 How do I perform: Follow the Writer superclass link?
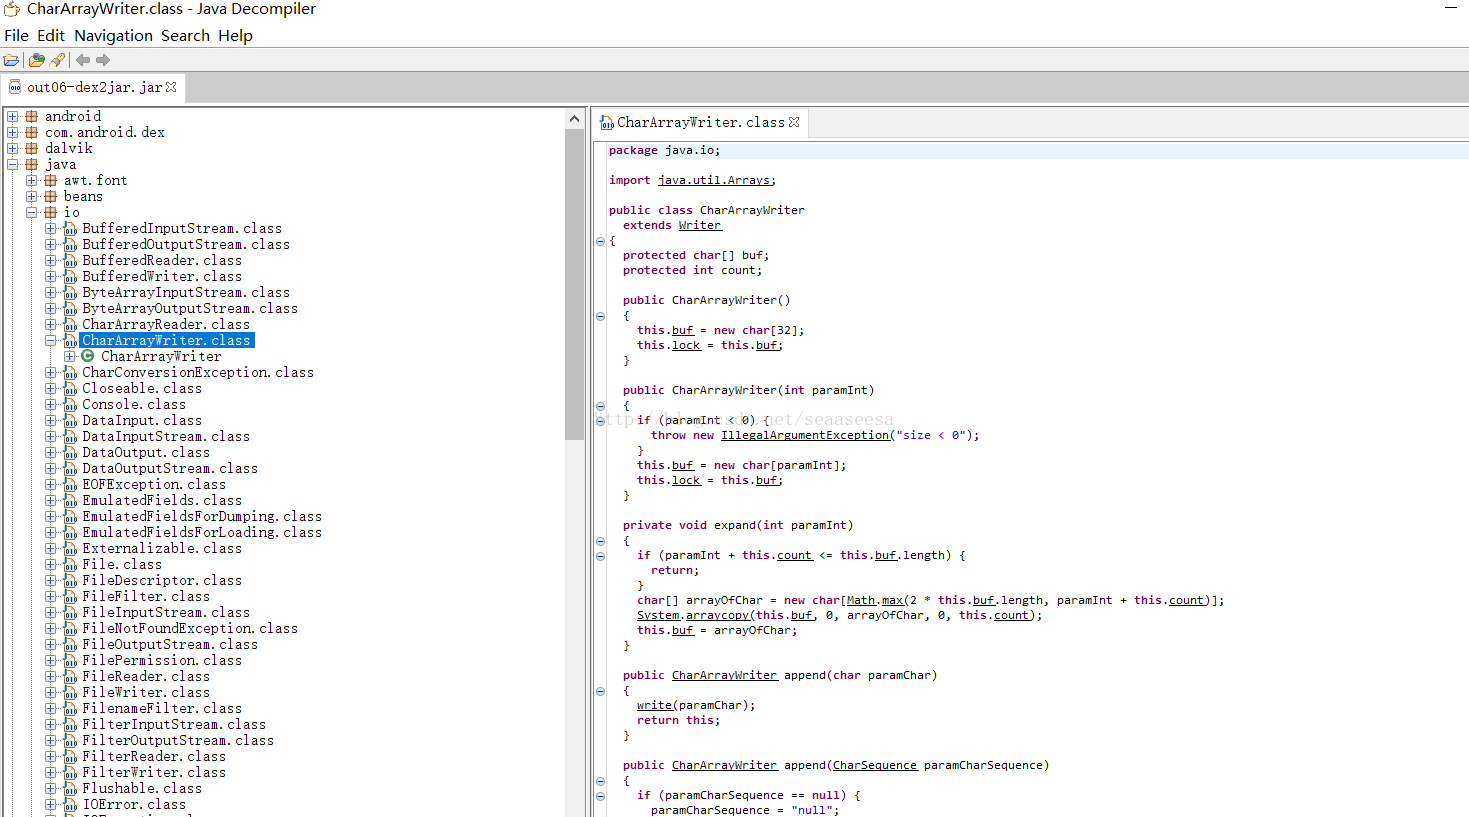tap(700, 225)
